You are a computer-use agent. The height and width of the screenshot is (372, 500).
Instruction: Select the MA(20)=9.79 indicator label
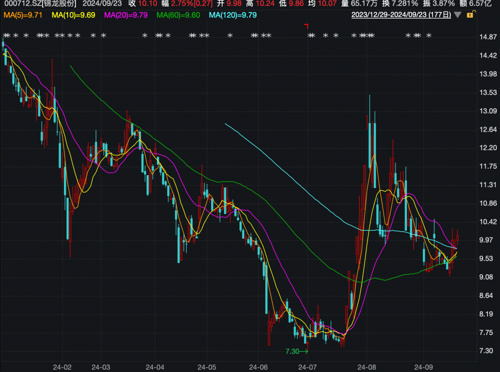click(x=126, y=15)
